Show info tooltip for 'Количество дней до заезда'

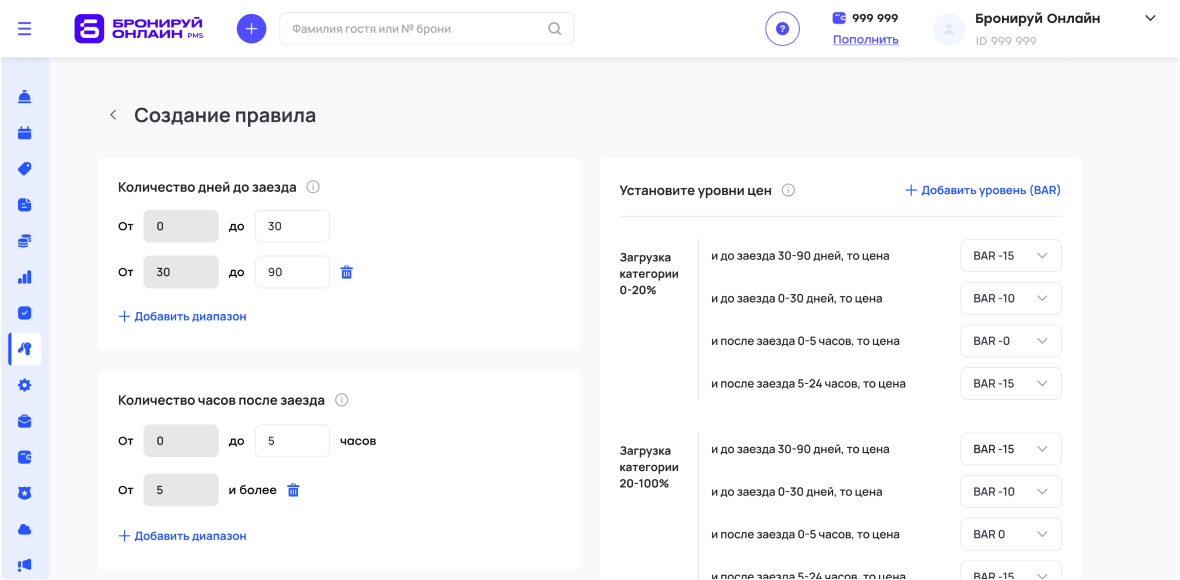click(313, 187)
